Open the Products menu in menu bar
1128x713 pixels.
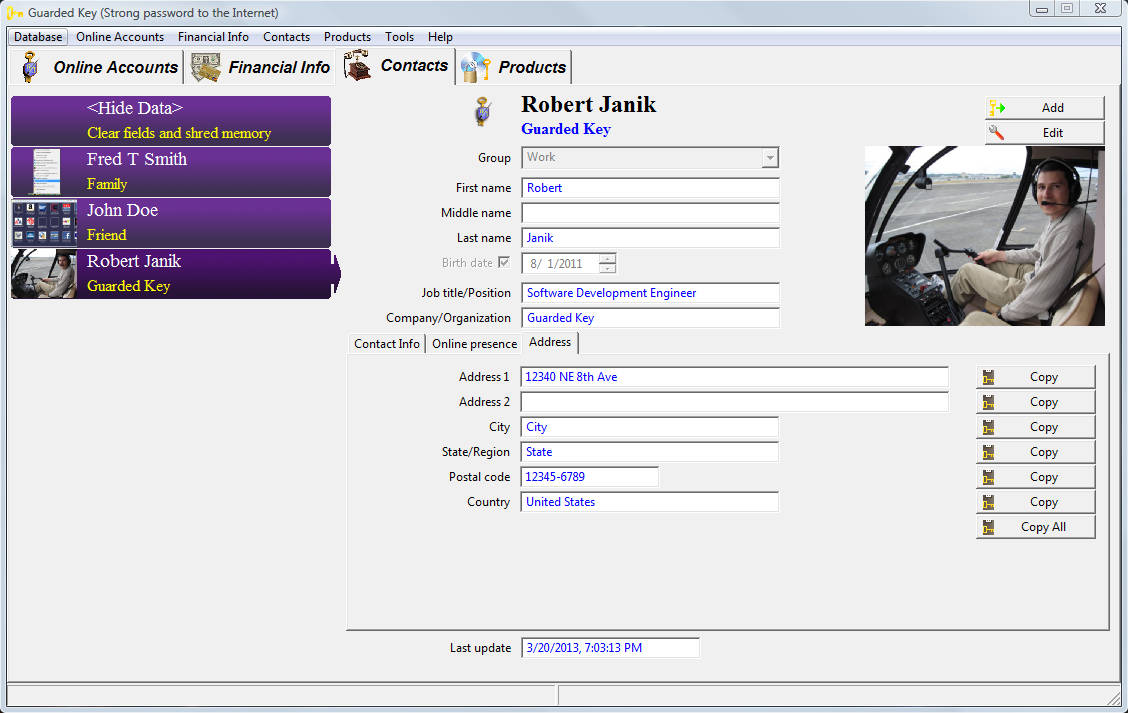point(347,37)
